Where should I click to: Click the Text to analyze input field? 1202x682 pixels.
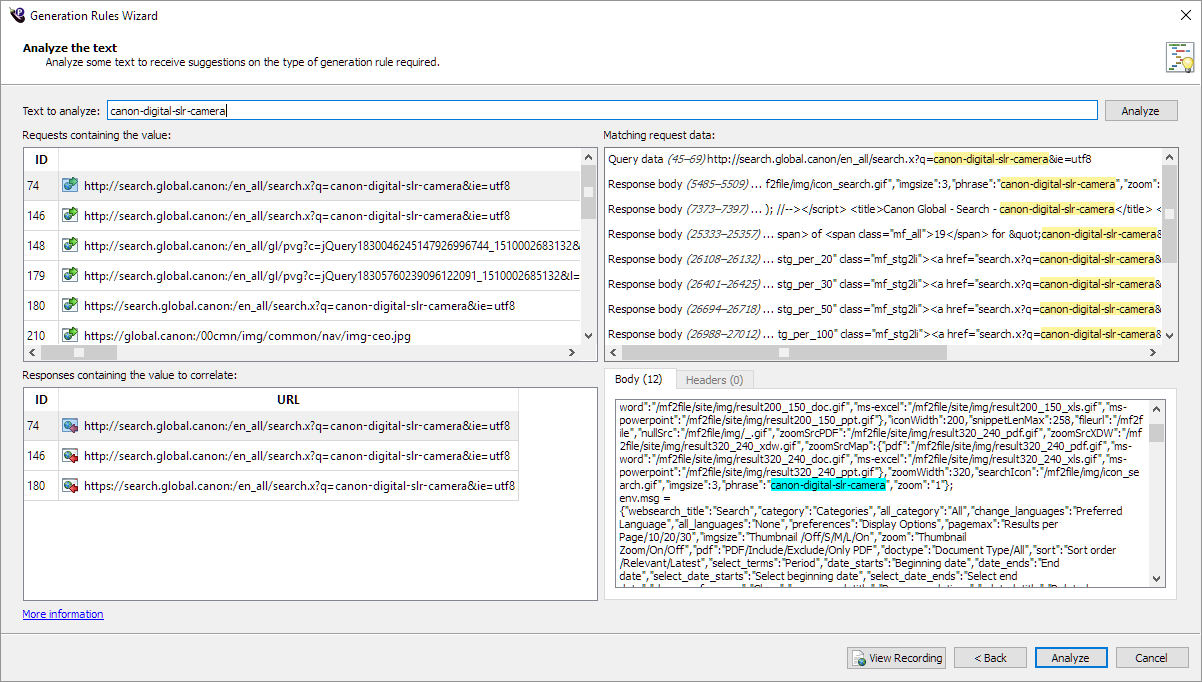click(x=602, y=111)
